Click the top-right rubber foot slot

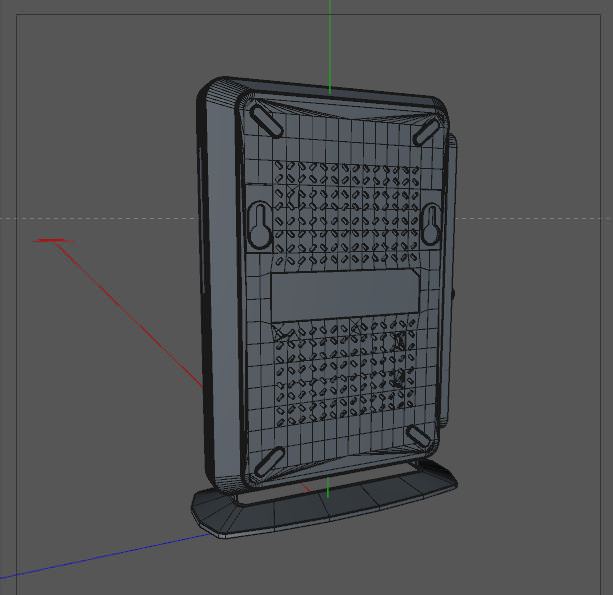pyautogui.click(x=426, y=132)
